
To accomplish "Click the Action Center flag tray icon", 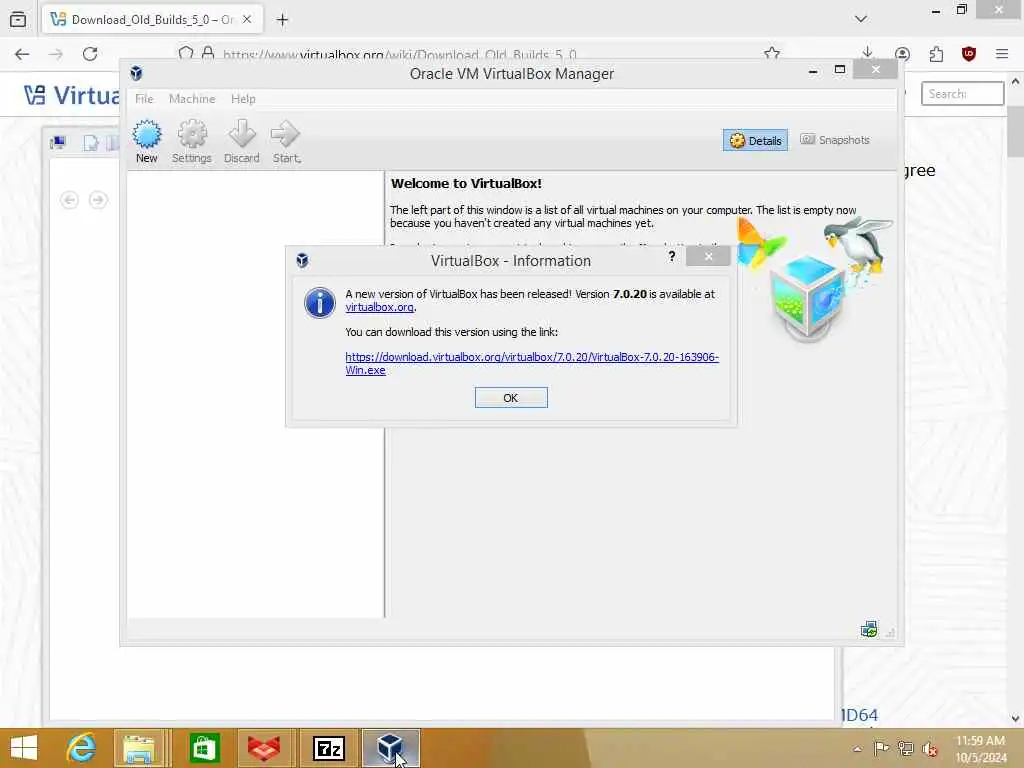I will tap(882, 748).
